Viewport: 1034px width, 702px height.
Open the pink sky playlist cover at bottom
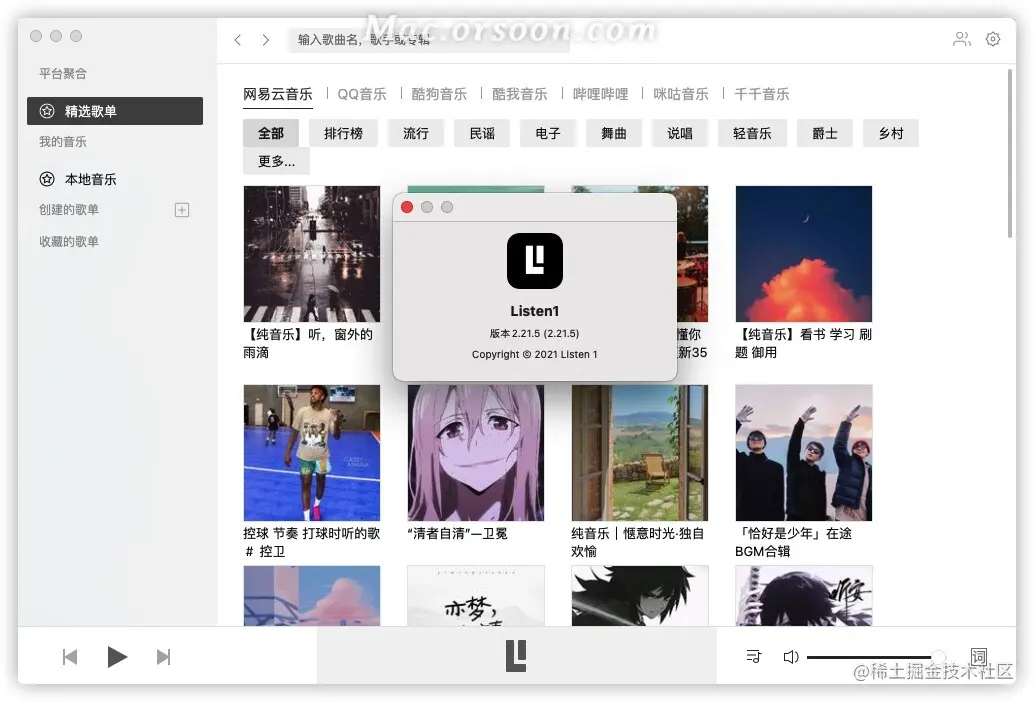(312, 596)
